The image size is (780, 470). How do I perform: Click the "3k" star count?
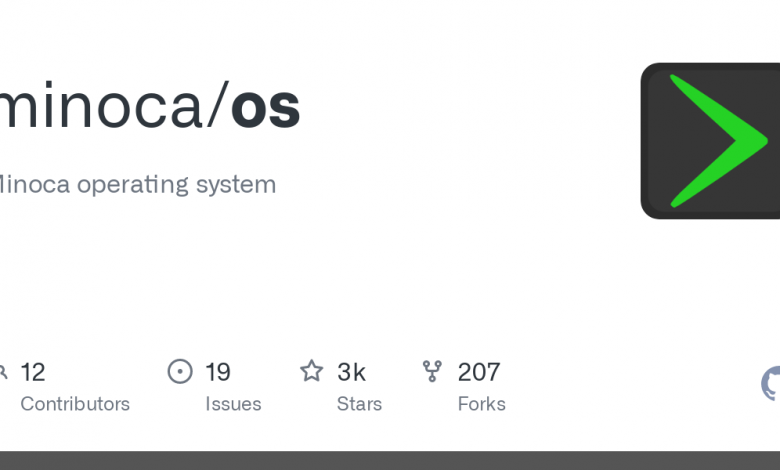click(x=351, y=372)
